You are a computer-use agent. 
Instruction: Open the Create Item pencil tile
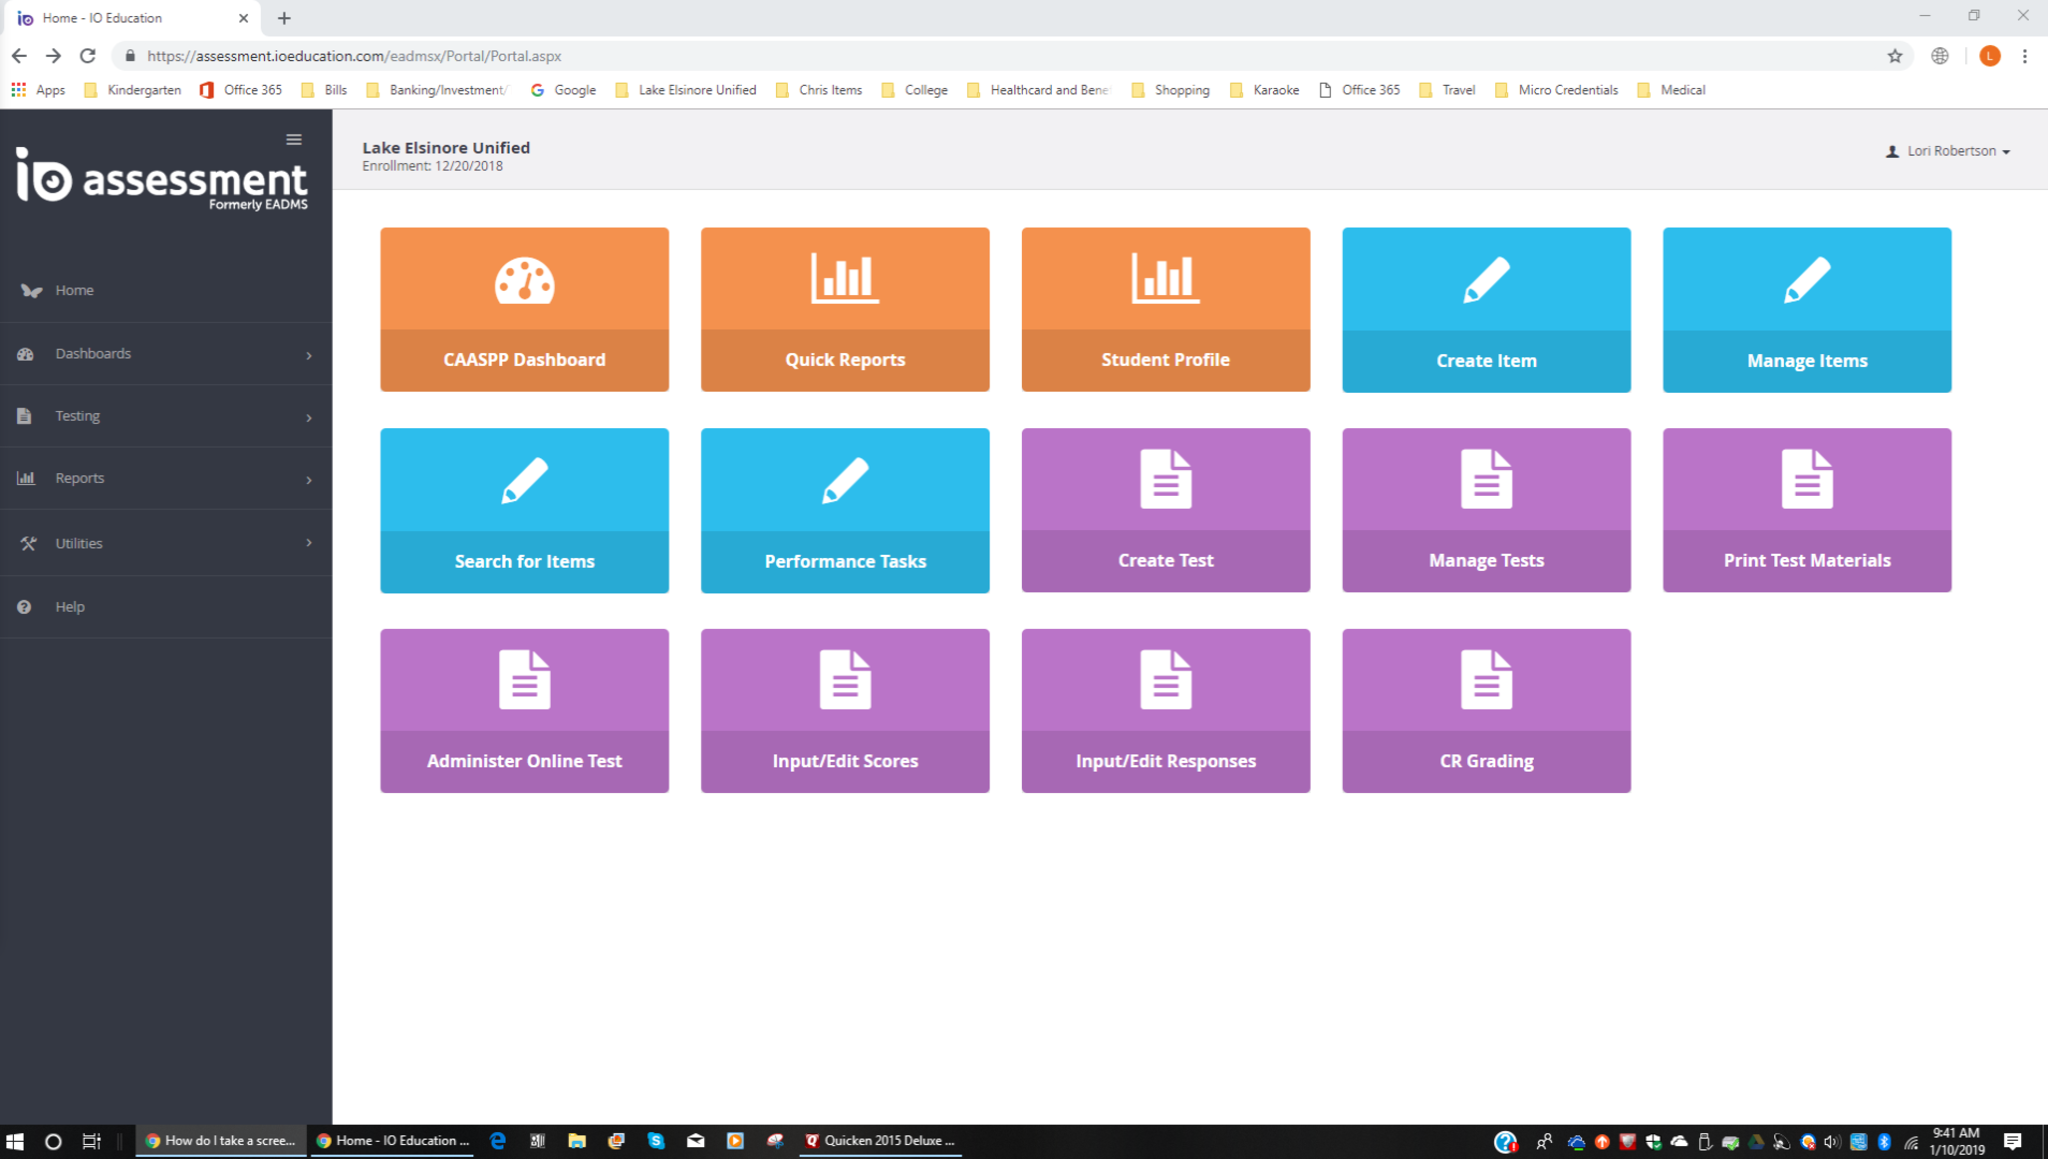point(1486,309)
